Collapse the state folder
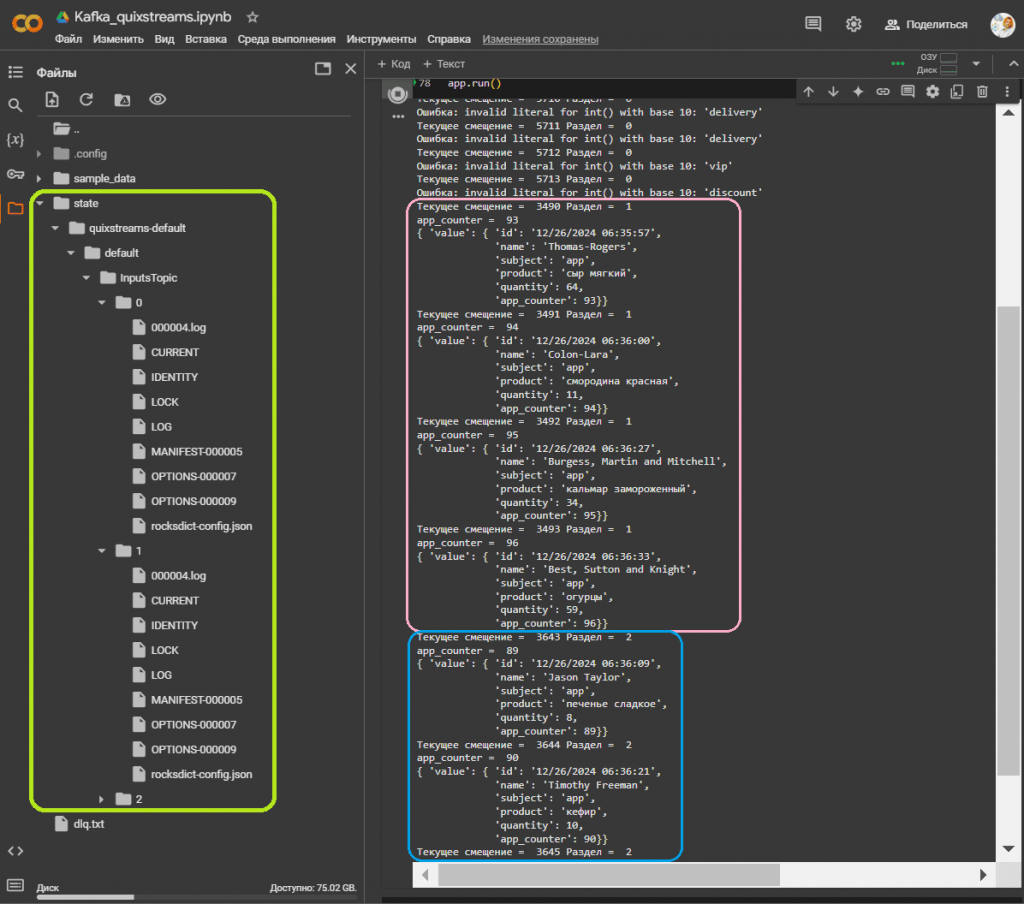This screenshot has height=904, width=1024. pyautogui.click(x=41, y=203)
